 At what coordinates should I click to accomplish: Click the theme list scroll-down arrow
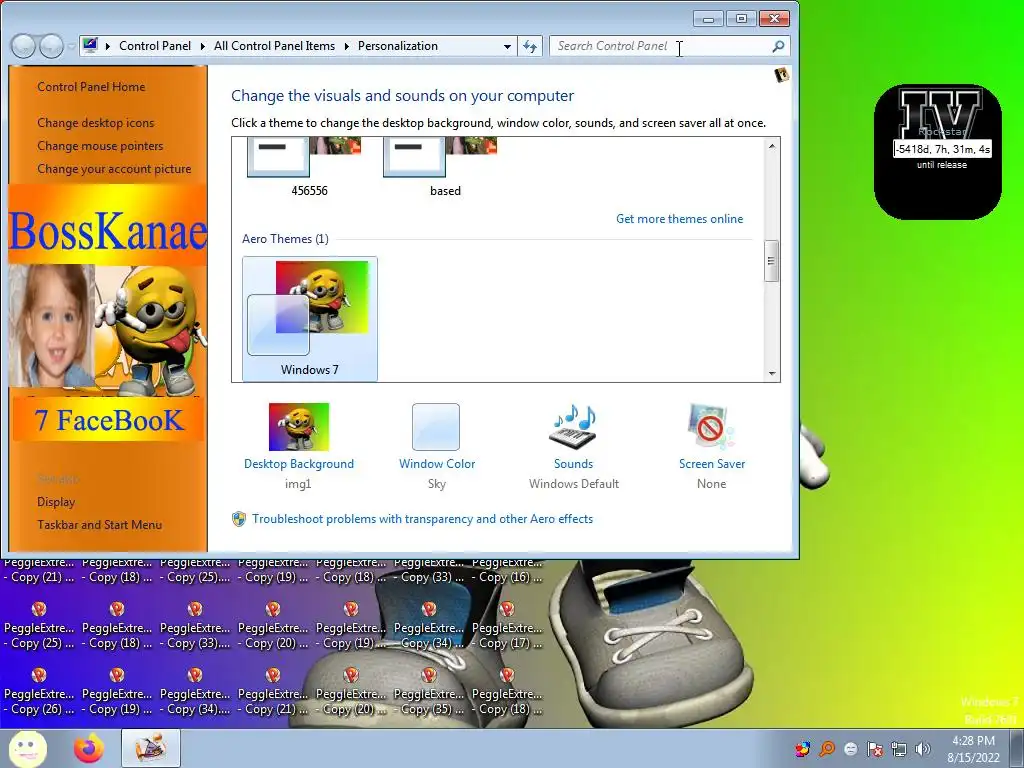click(x=772, y=374)
